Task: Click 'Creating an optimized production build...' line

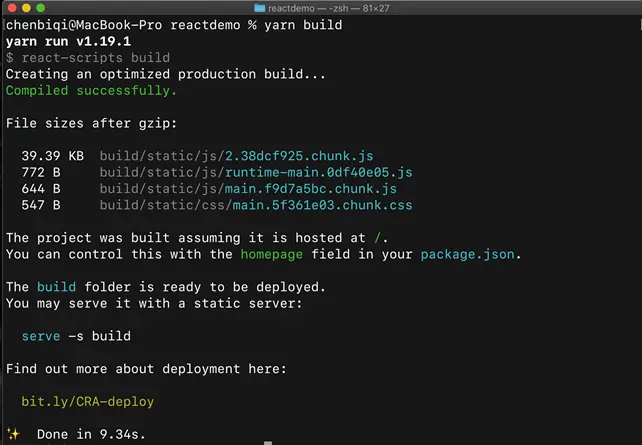Action: (166, 74)
